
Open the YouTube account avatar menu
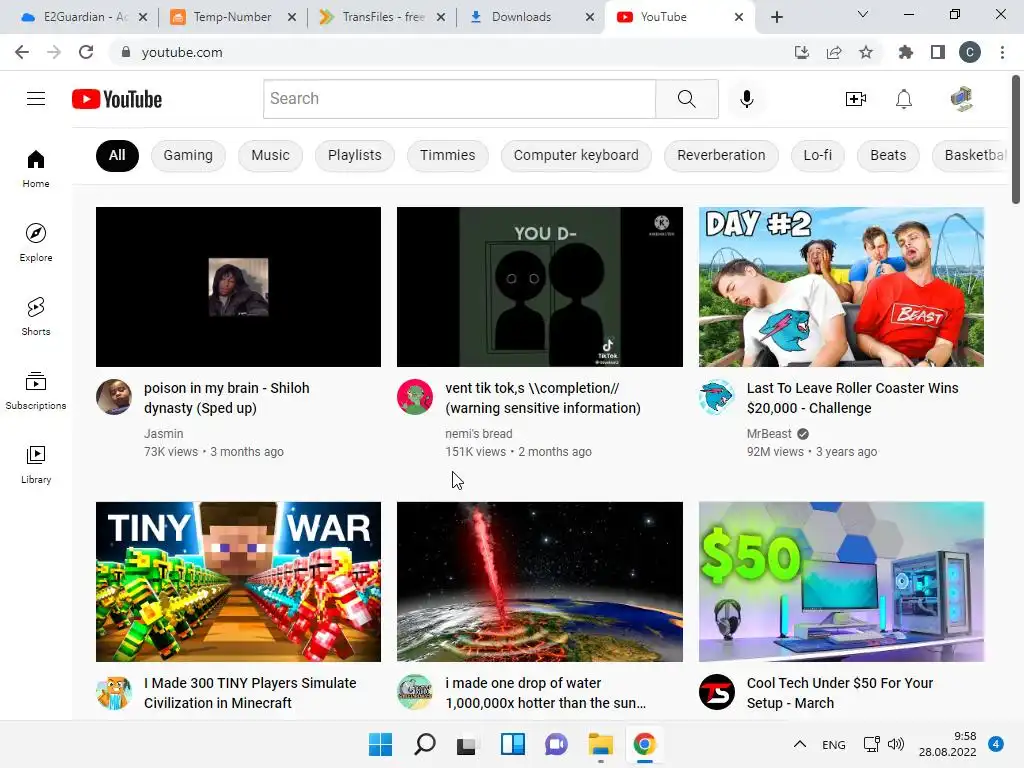[x=961, y=99]
